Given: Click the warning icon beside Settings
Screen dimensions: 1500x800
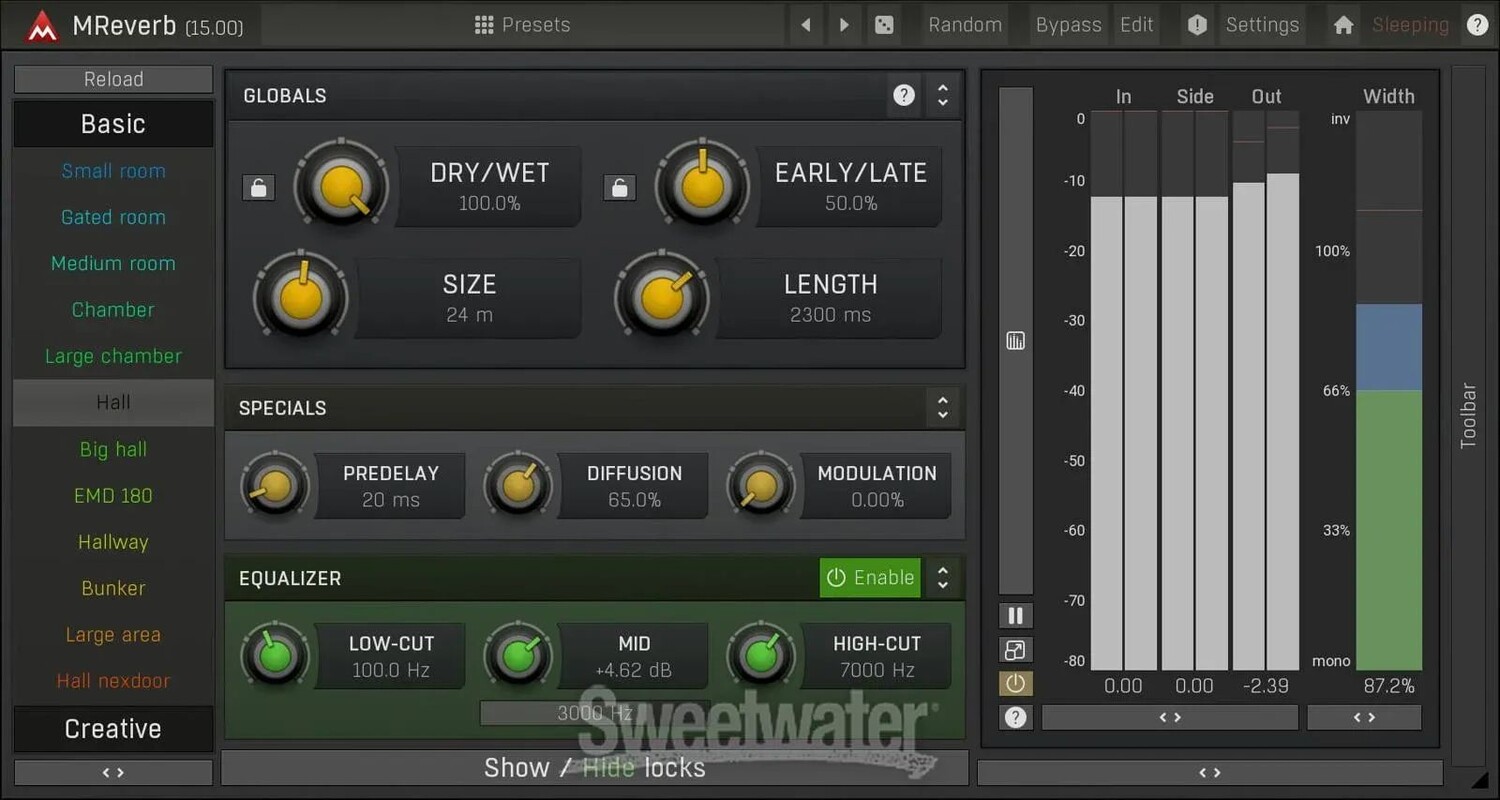Looking at the screenshot, I should [1197, 25].
